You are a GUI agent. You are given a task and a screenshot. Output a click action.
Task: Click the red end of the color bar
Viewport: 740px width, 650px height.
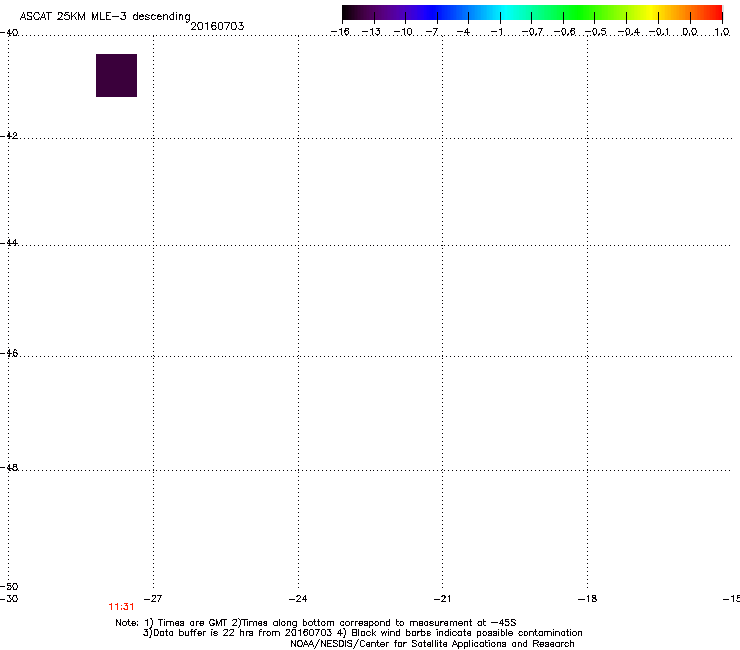pyautogui.click(x=715, y=12)
